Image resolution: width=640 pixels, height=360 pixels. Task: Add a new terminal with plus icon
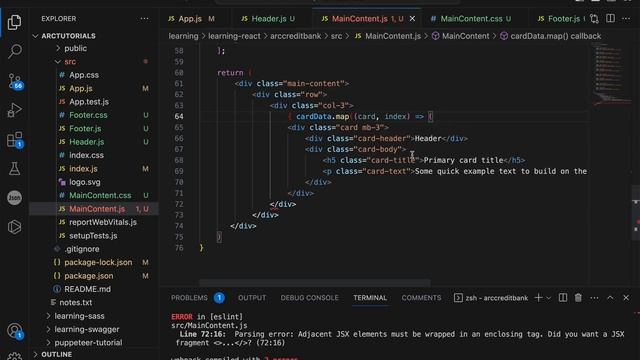point(538,298)
